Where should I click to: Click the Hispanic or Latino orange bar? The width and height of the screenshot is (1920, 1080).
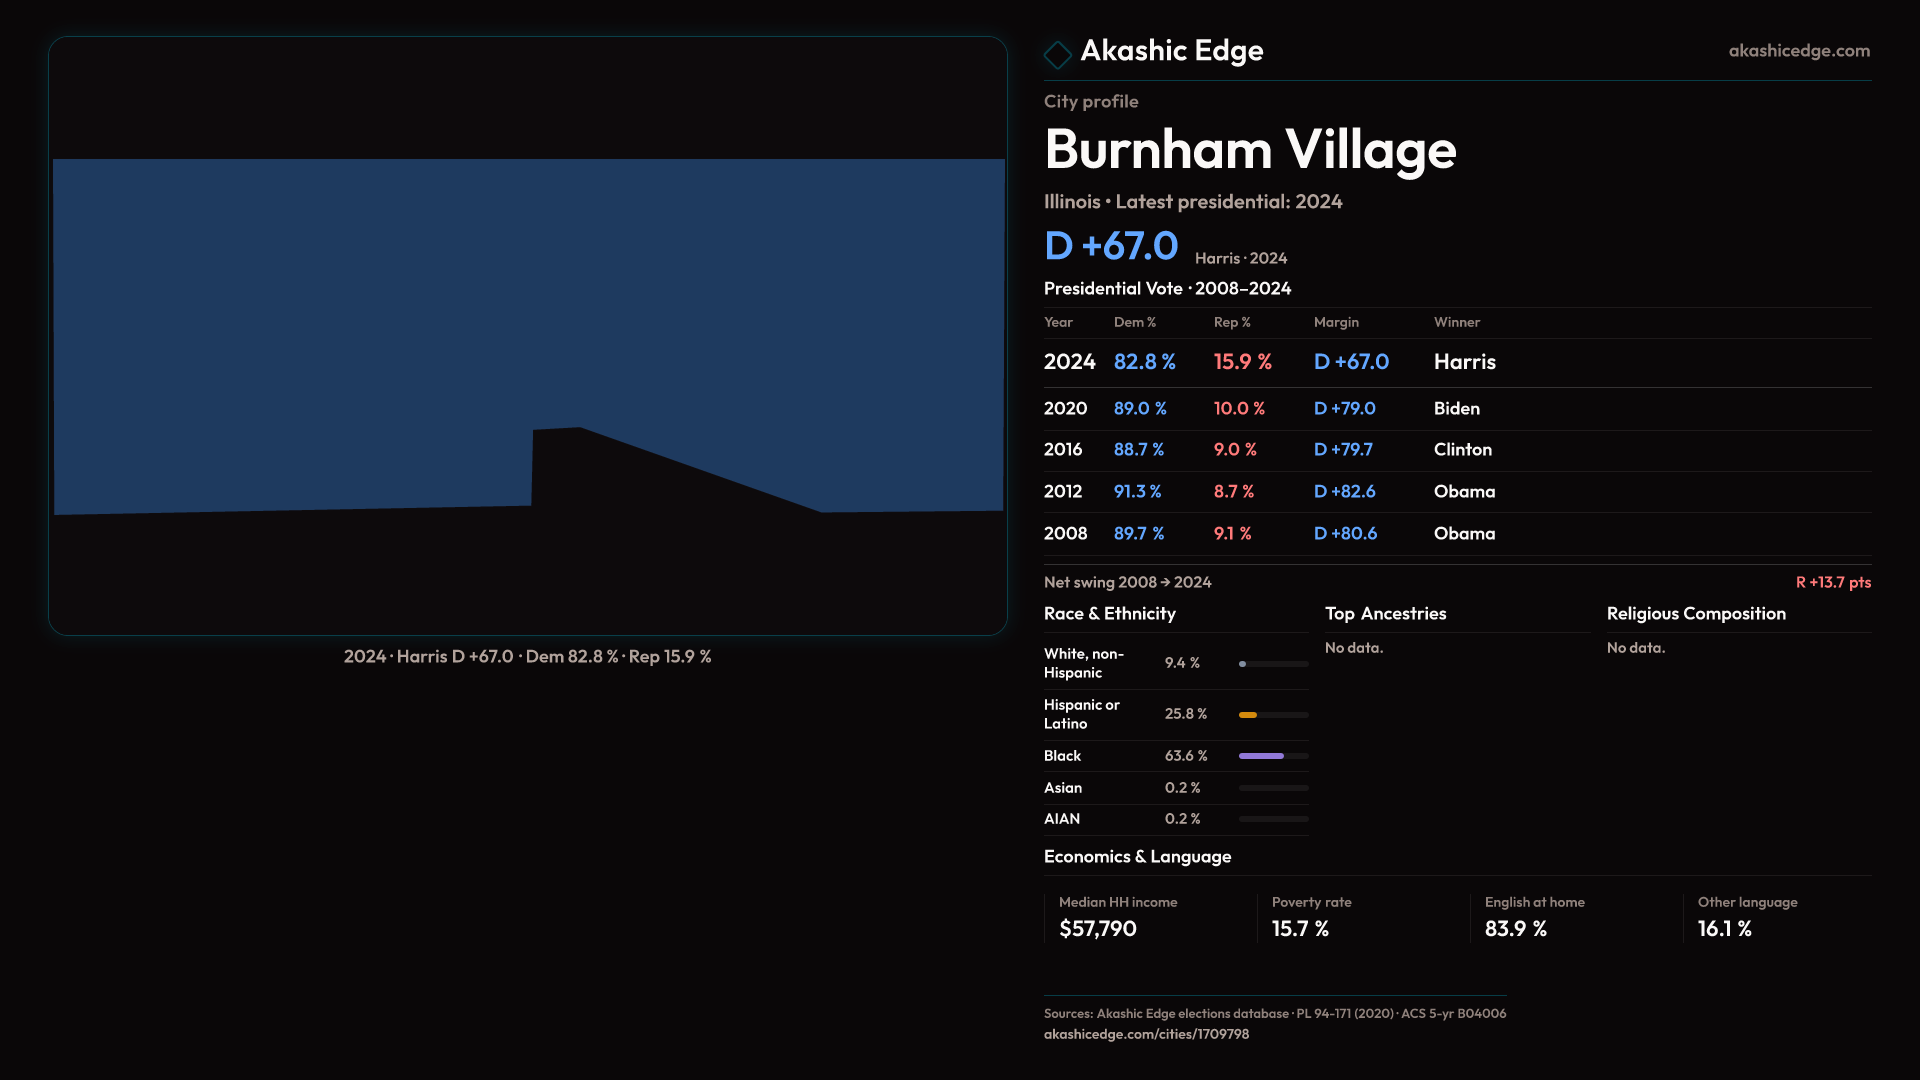[1248, 715]
